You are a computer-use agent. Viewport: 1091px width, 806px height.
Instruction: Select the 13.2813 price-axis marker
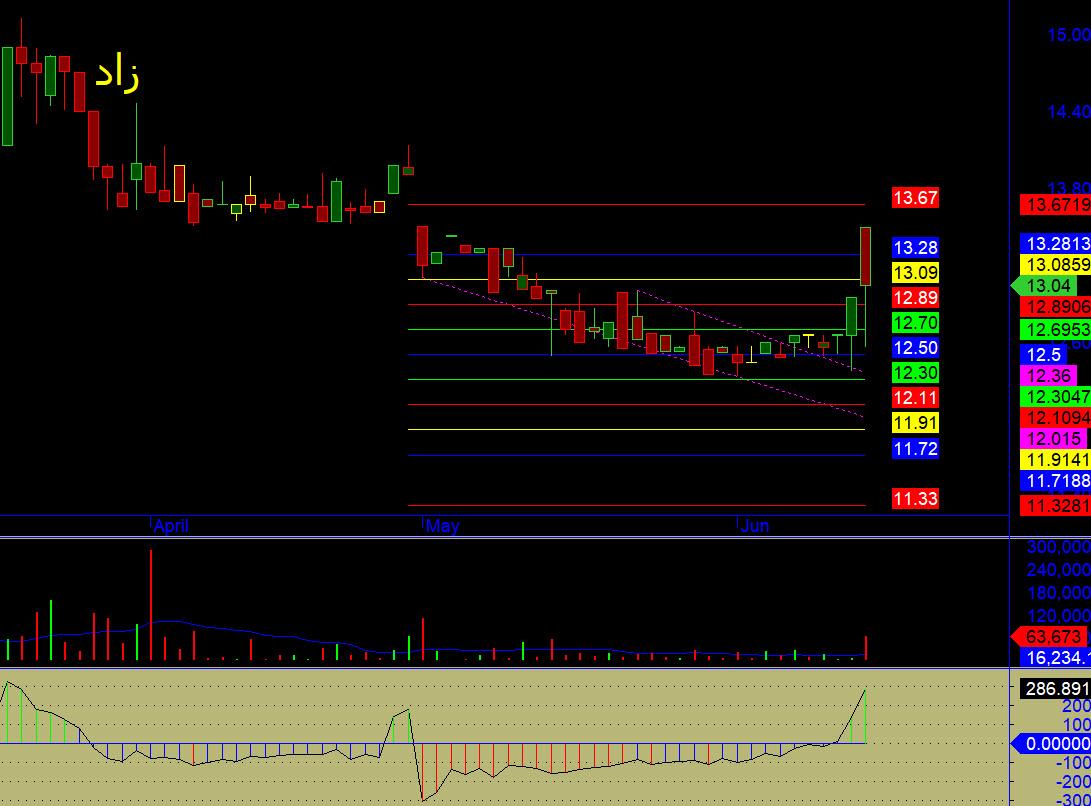(1055, 244)
